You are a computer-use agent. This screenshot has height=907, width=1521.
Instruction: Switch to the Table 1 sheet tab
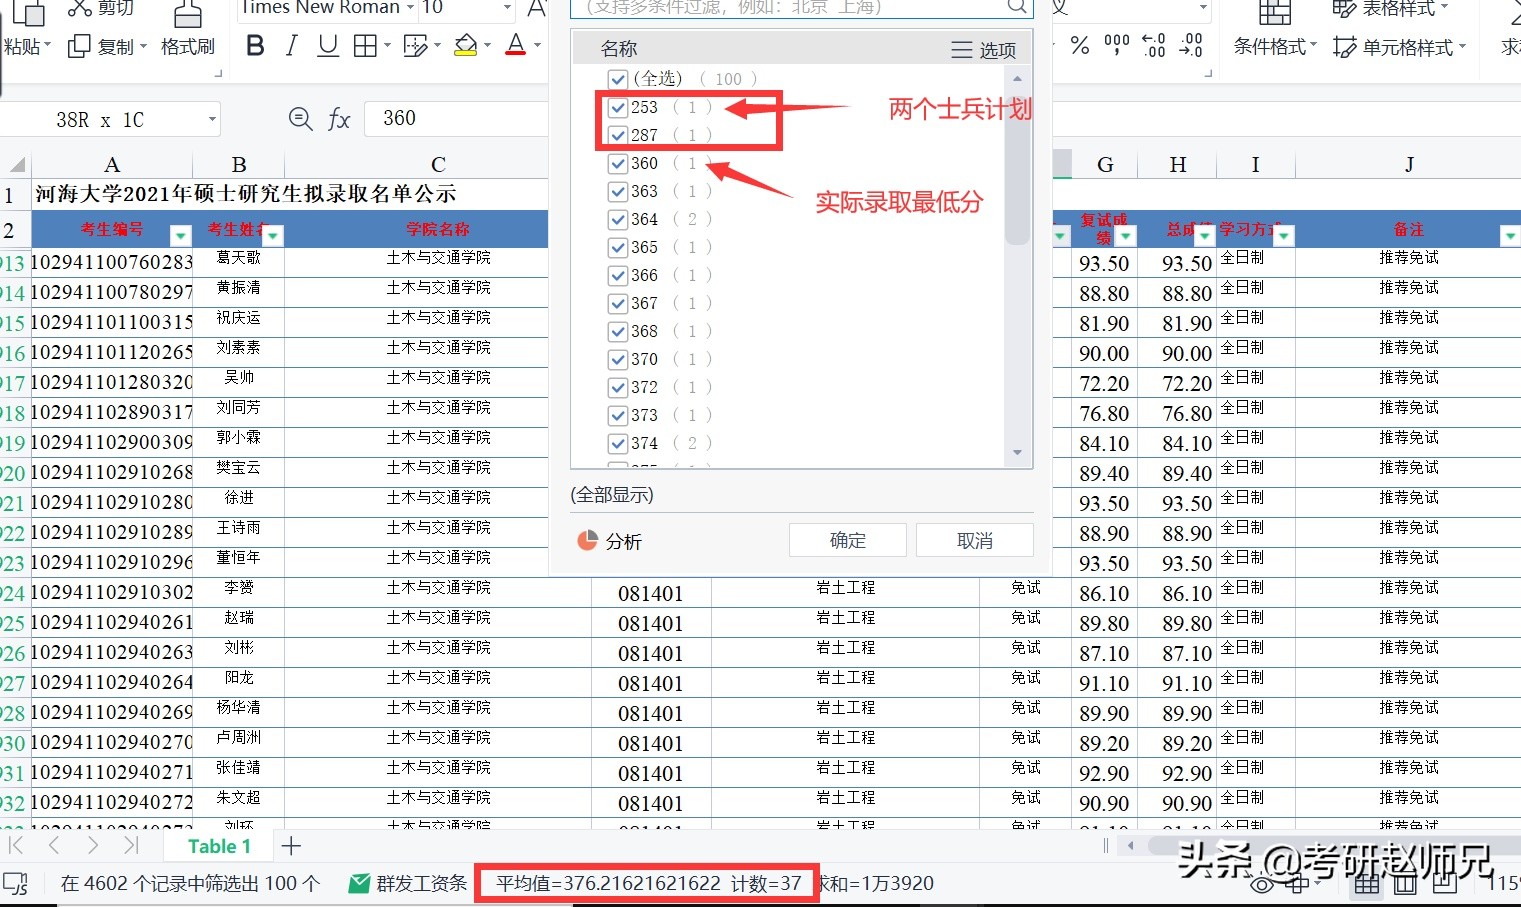click(217, 845)
